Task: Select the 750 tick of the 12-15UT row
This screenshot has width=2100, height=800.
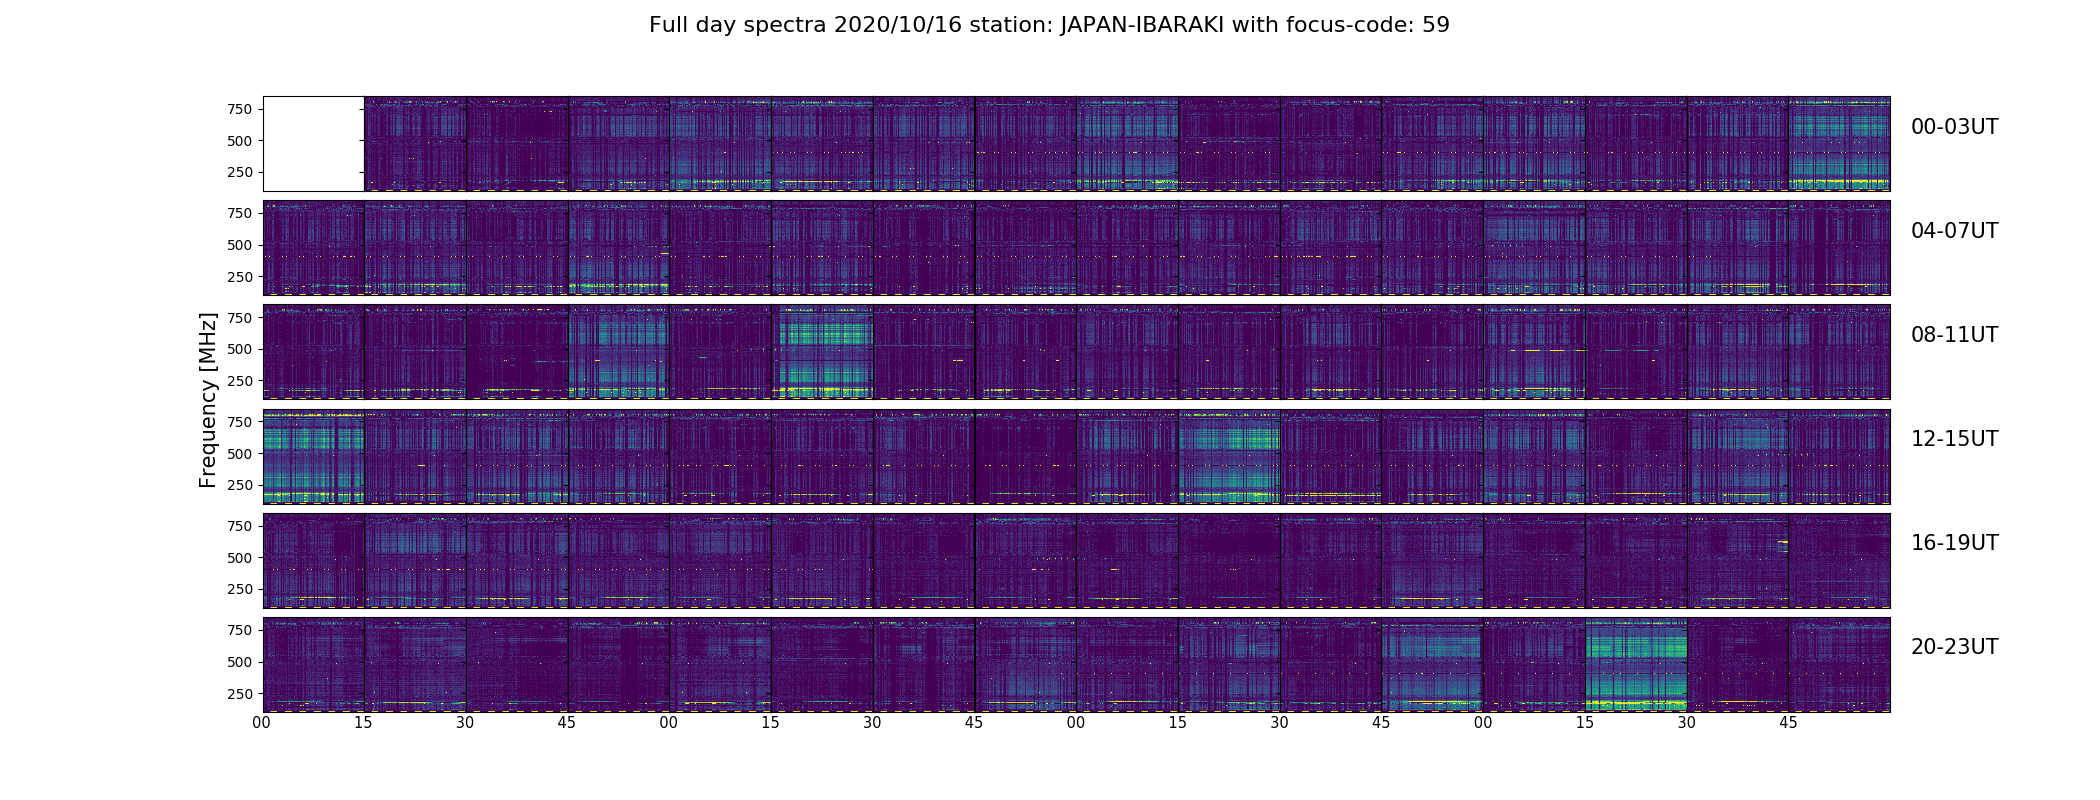Action: (x=239, y=421)
